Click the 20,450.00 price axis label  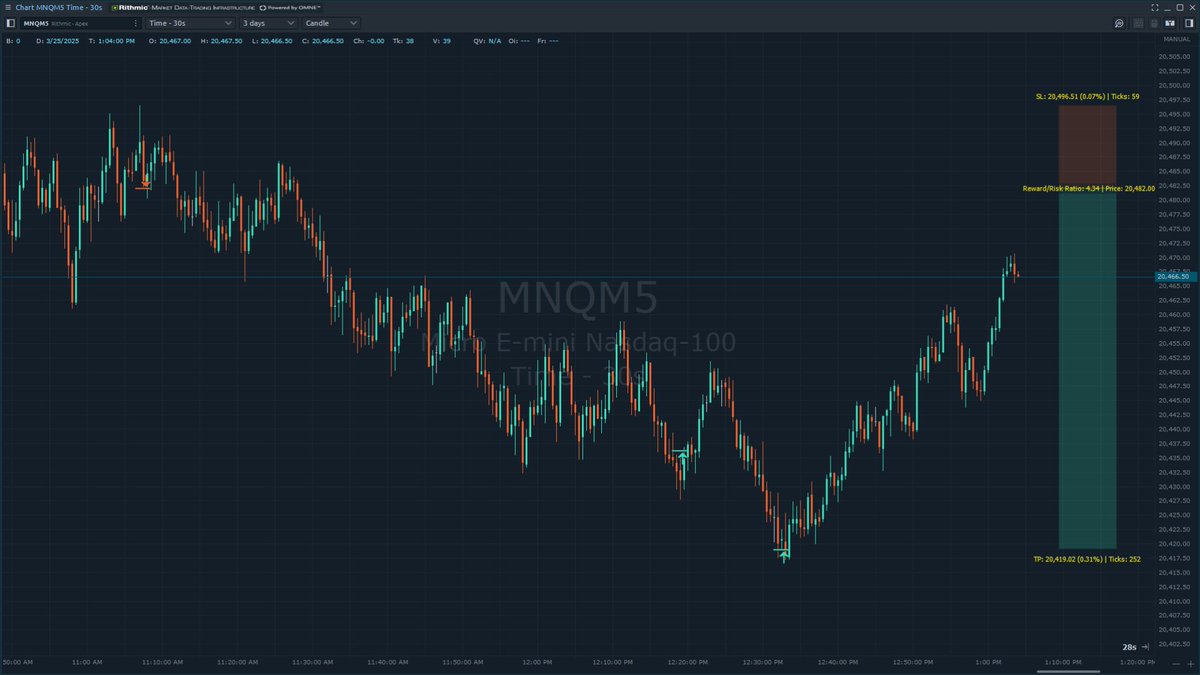[1176, 372]
